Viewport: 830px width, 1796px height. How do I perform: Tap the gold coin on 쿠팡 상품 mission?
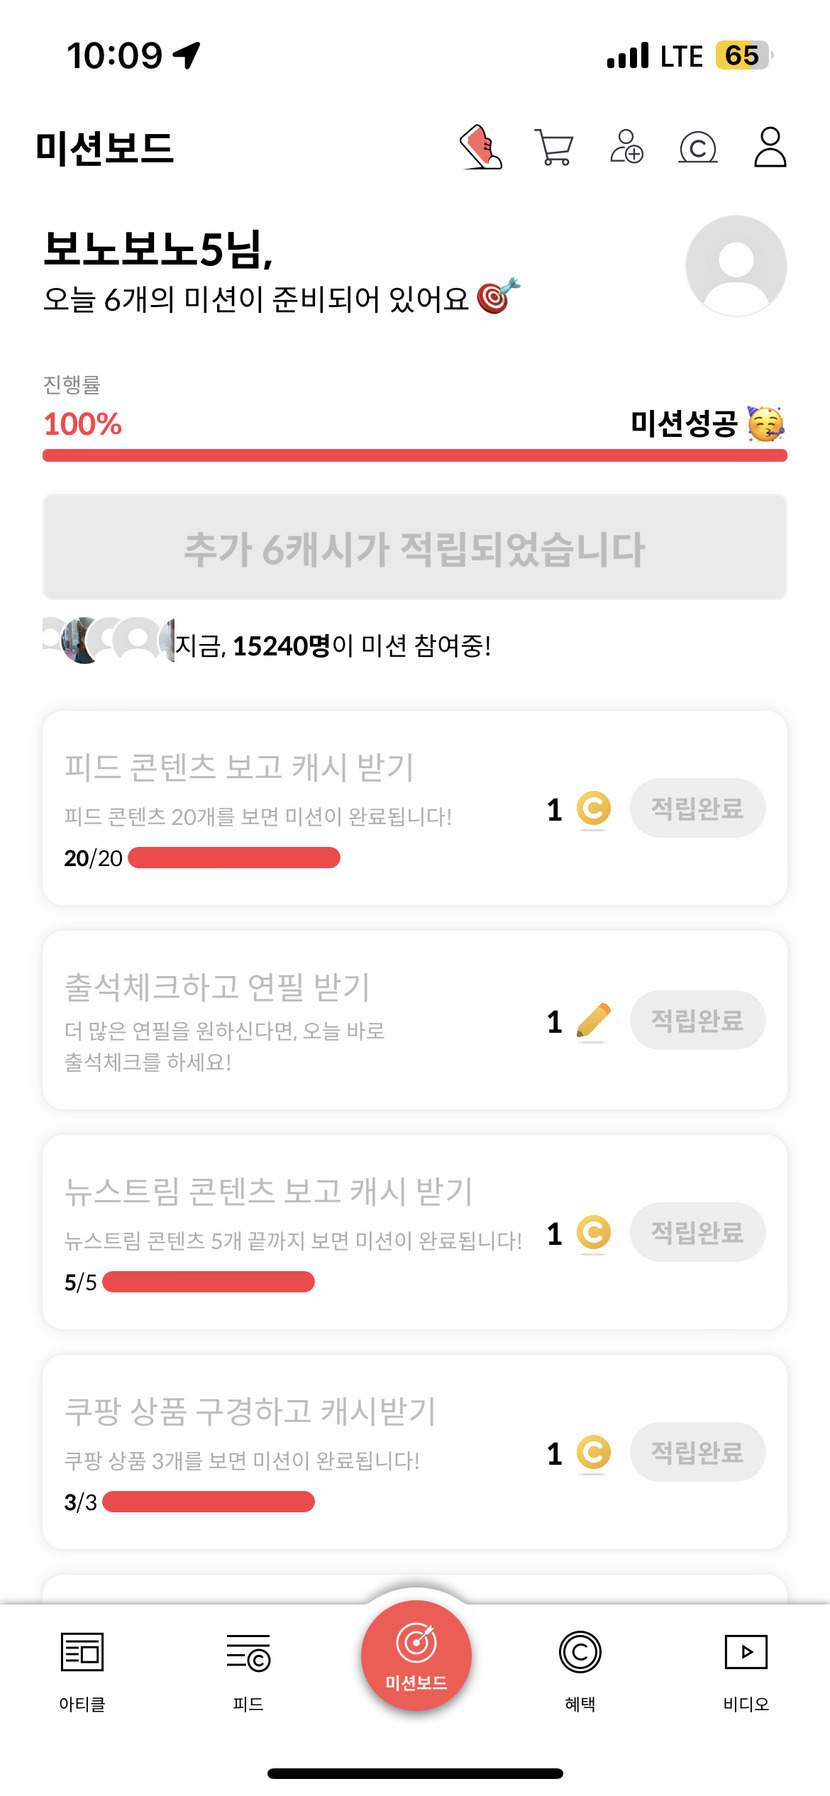pyautogui.click(x=594, y=1452)
